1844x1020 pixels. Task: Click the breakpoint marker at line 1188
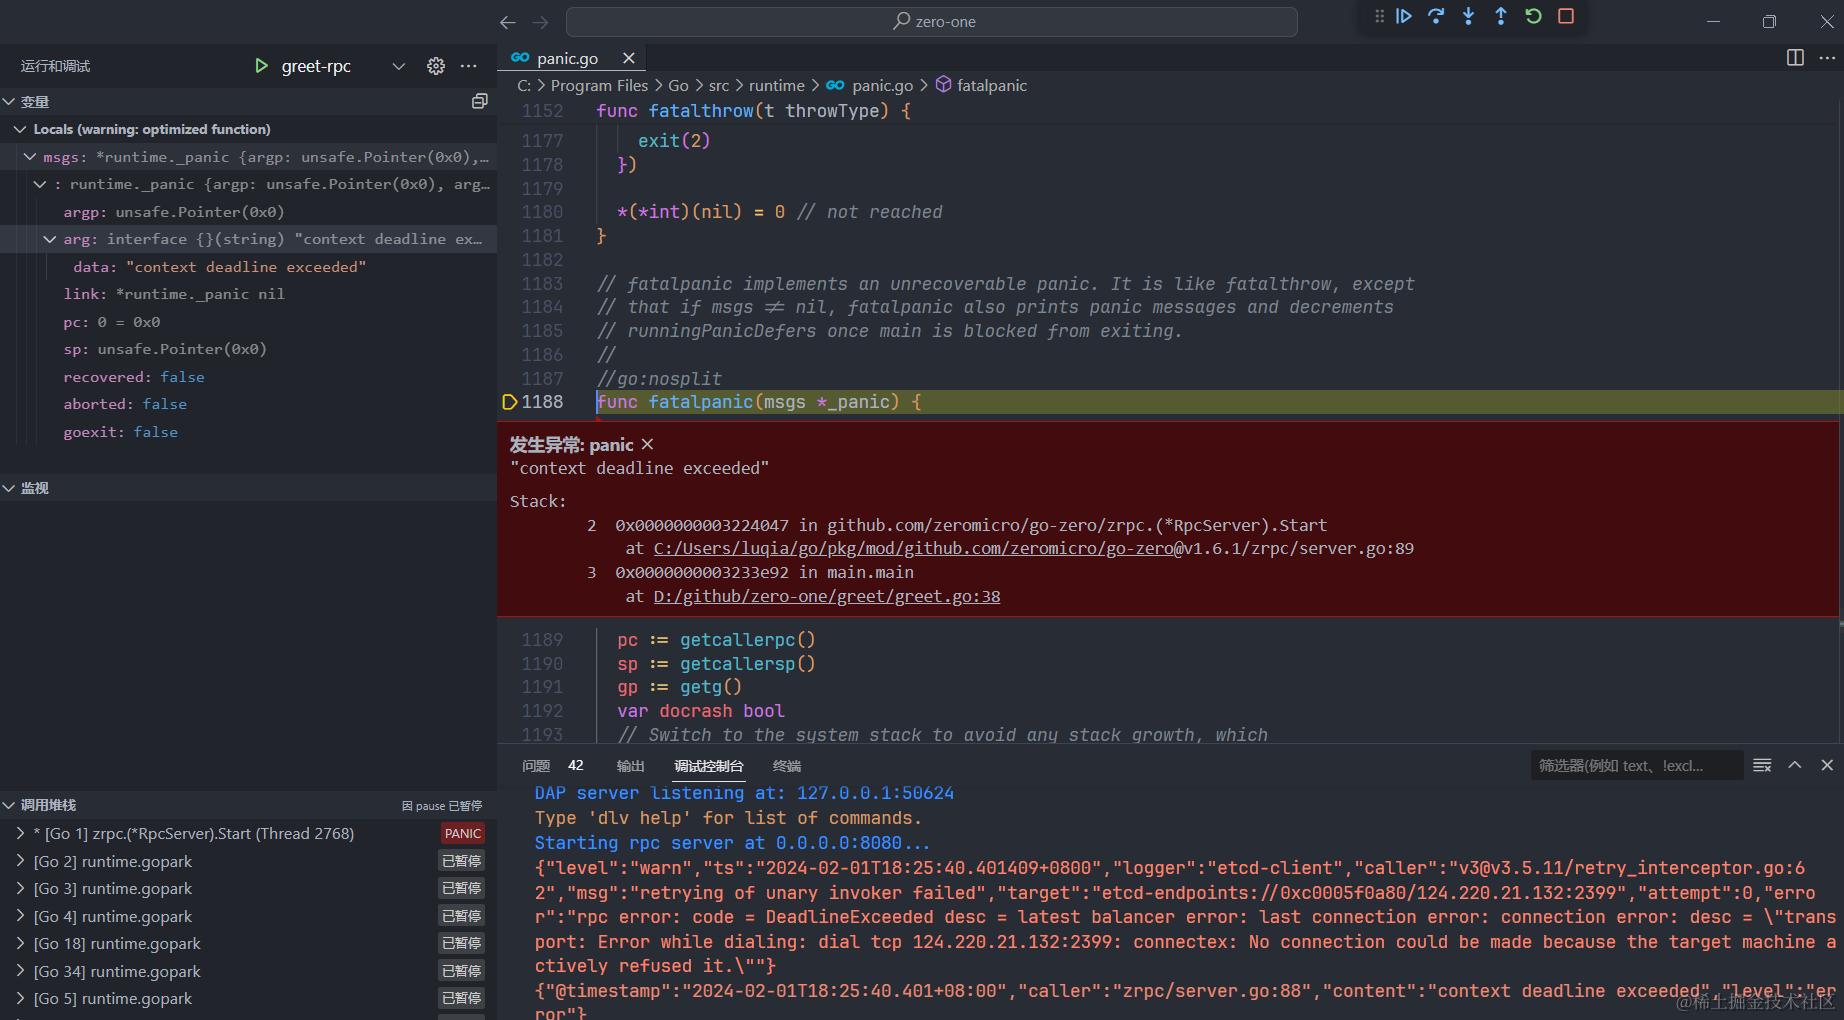509,402
